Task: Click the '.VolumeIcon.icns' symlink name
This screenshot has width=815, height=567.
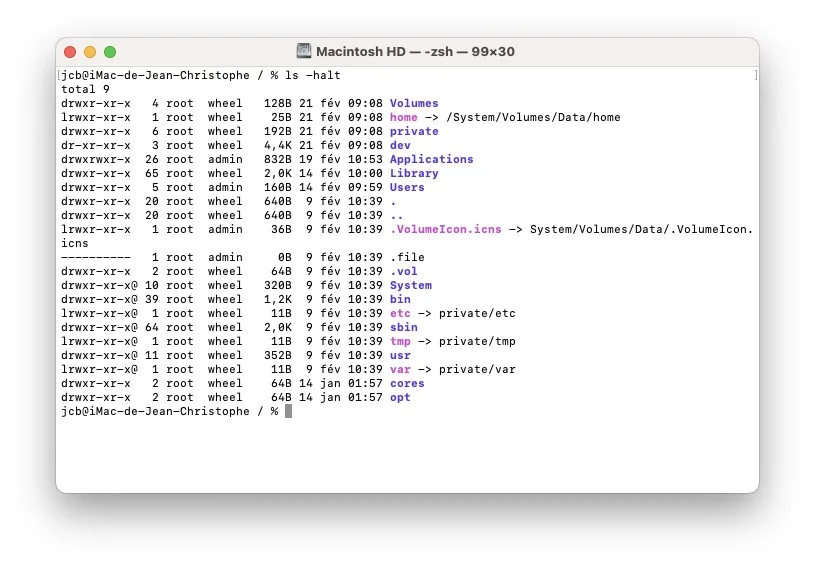Action: coord(445,230)
